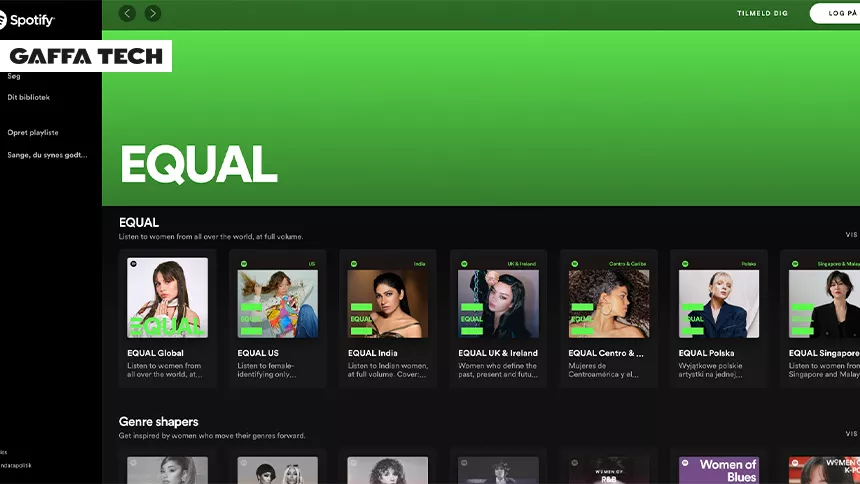860x484 pixels.
Task: Click the EQUAL section heading
Action: pos(139,222)
